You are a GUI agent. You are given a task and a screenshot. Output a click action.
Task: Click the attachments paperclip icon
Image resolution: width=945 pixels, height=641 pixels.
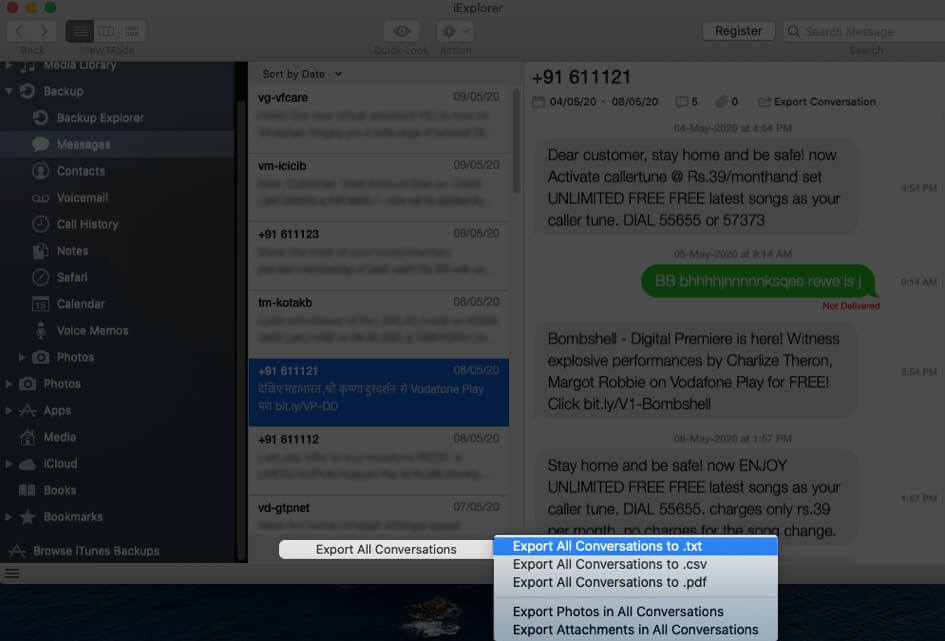(721, 102)
